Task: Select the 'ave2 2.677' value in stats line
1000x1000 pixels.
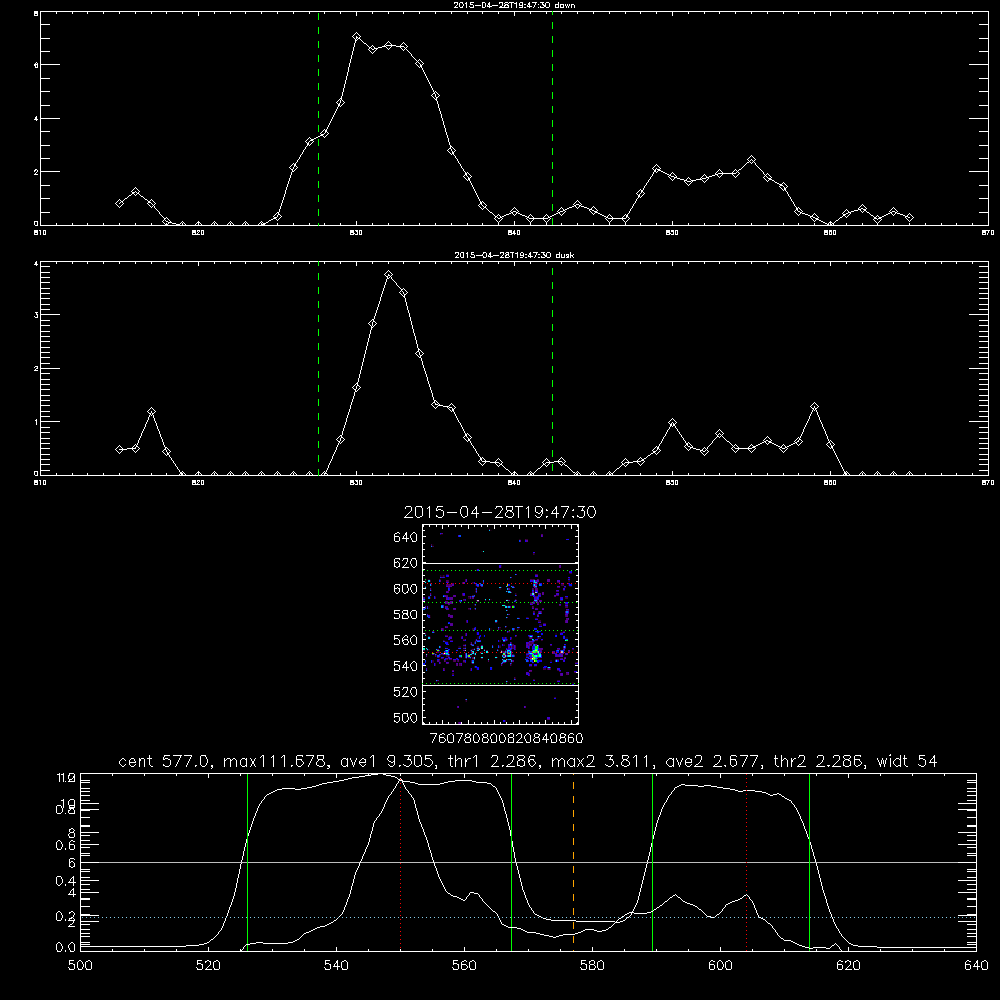Action: 712,761
